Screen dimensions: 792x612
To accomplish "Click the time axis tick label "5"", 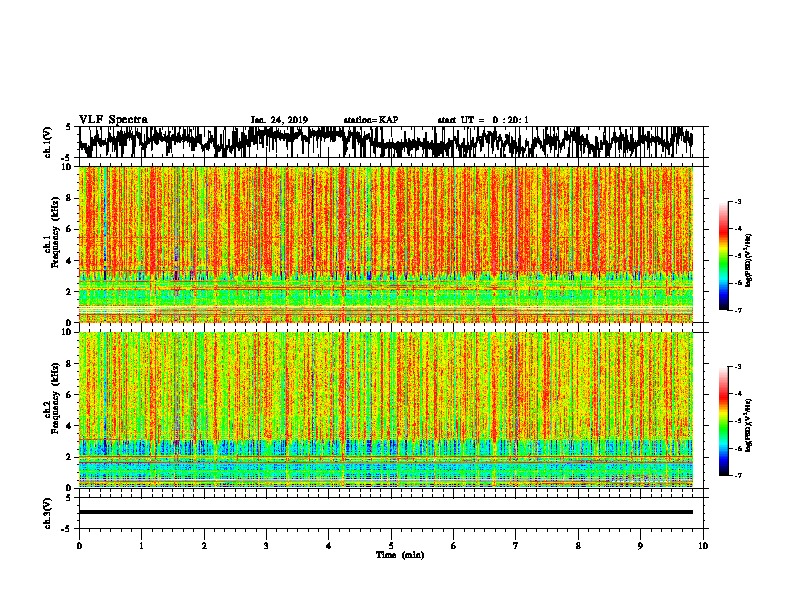I will tap(391, 546).
